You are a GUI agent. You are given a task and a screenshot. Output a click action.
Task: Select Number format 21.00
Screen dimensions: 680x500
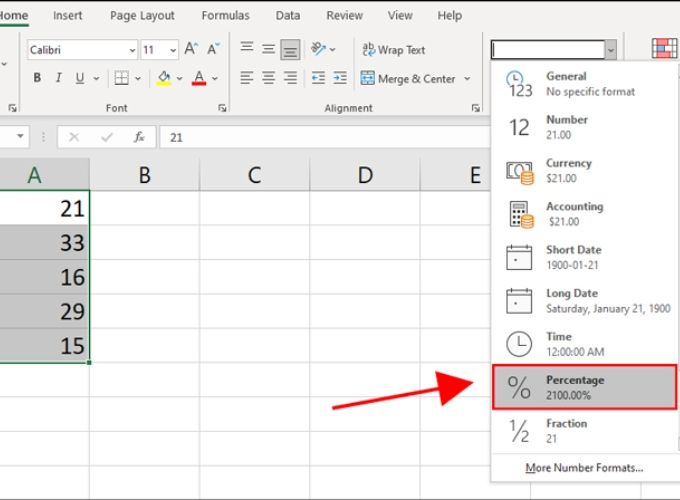(x=584, y=127)
